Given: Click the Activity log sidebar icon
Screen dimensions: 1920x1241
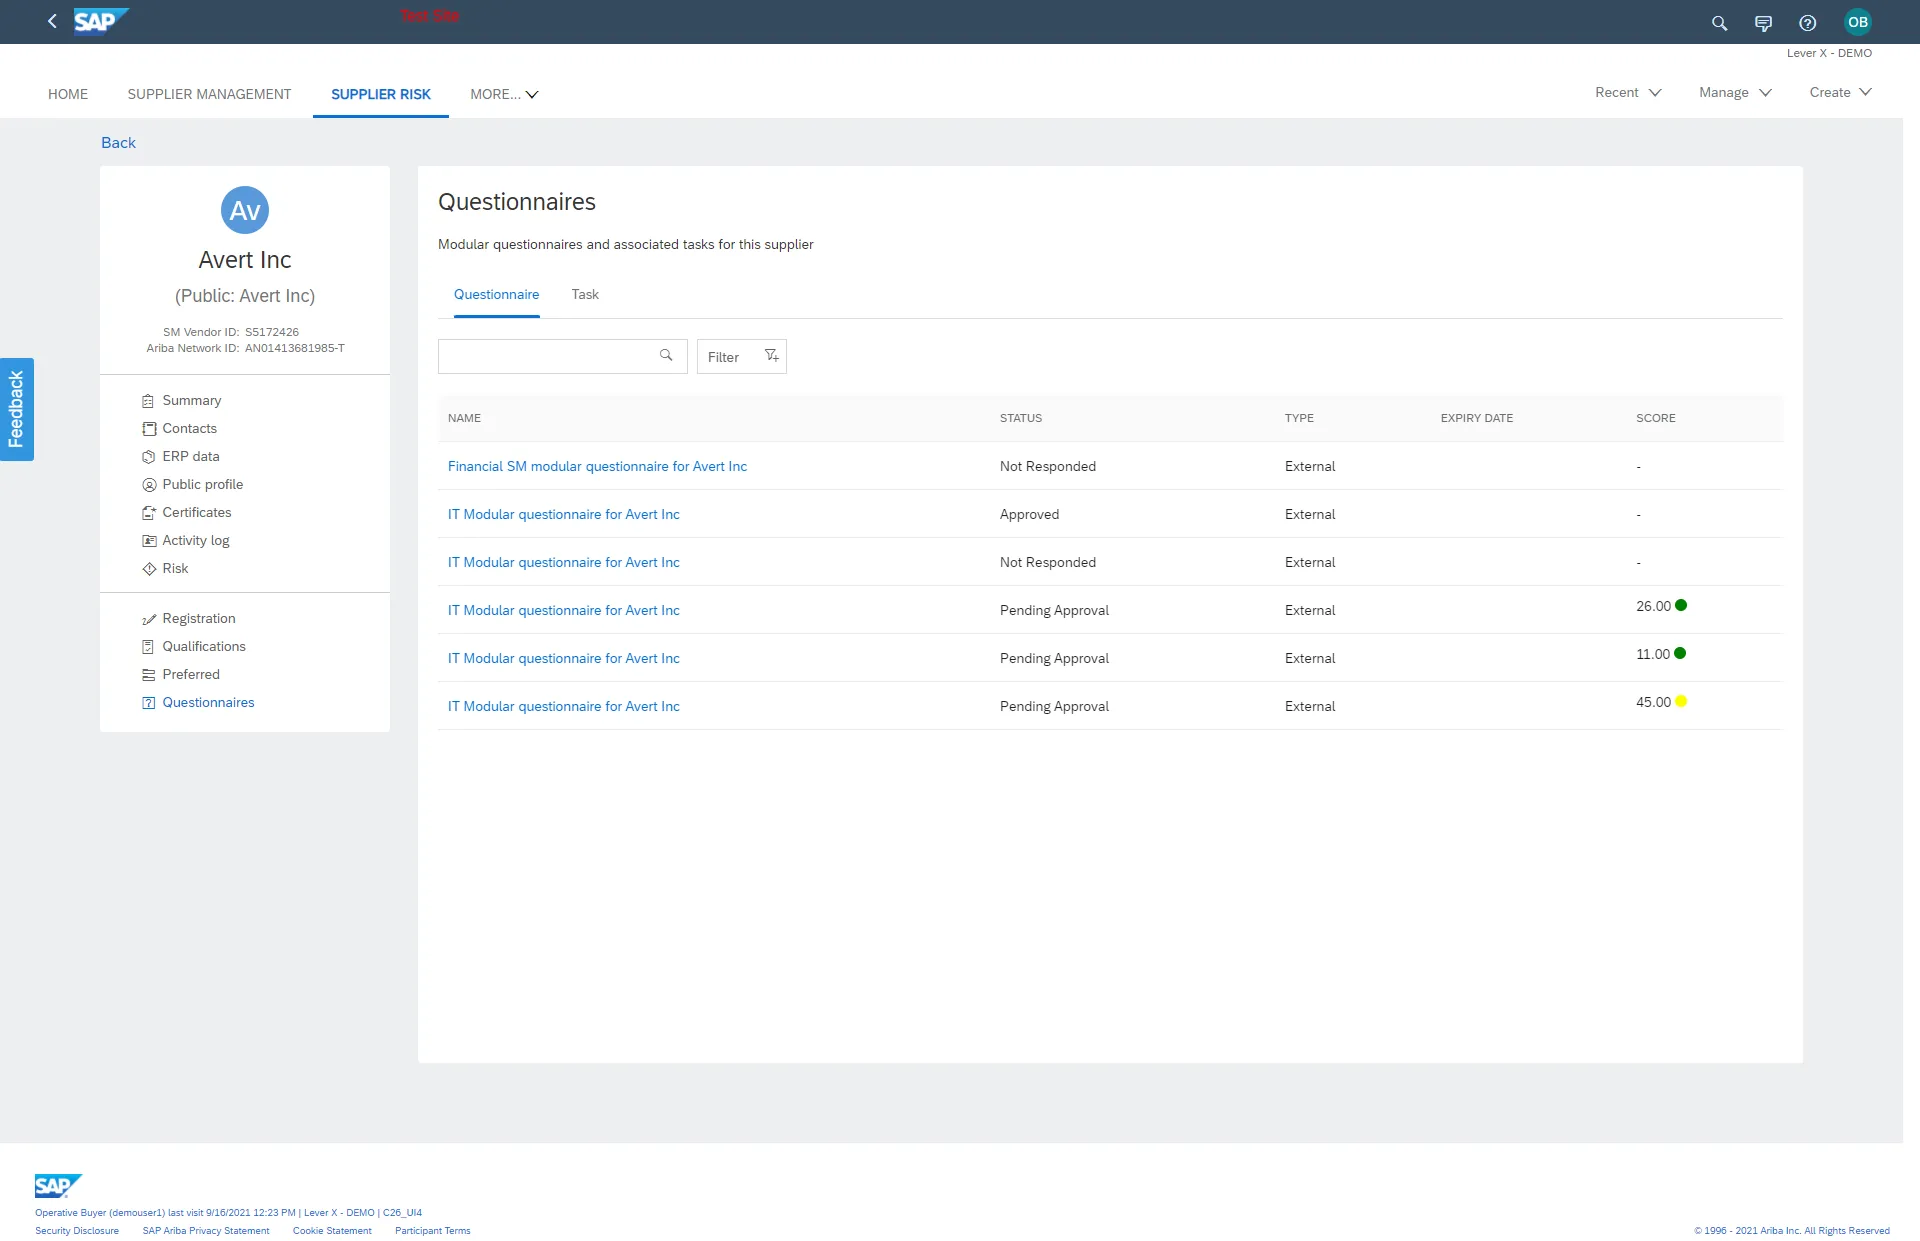Looking at the screenshot, I should 148,540.
